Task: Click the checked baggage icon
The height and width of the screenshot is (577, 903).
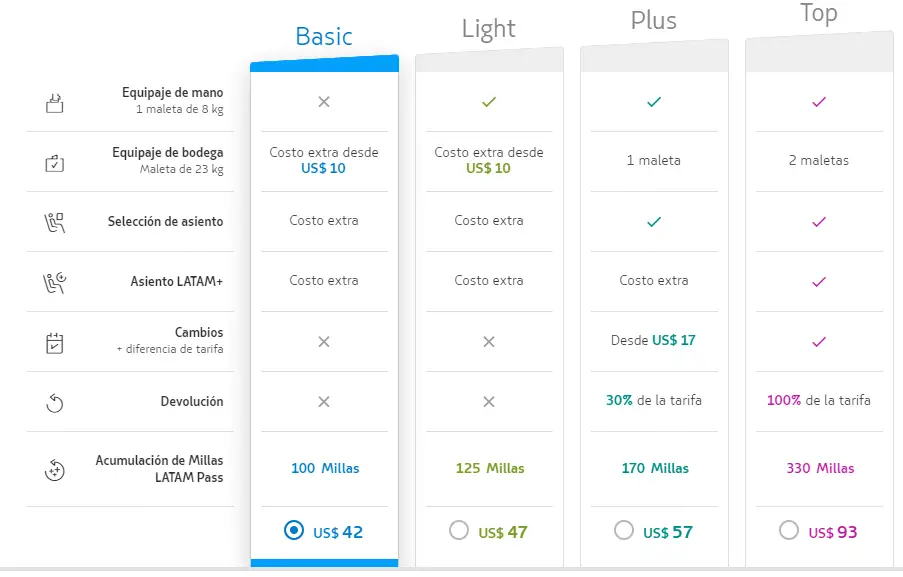Action: pyautogui.click(x=55, y=164)
